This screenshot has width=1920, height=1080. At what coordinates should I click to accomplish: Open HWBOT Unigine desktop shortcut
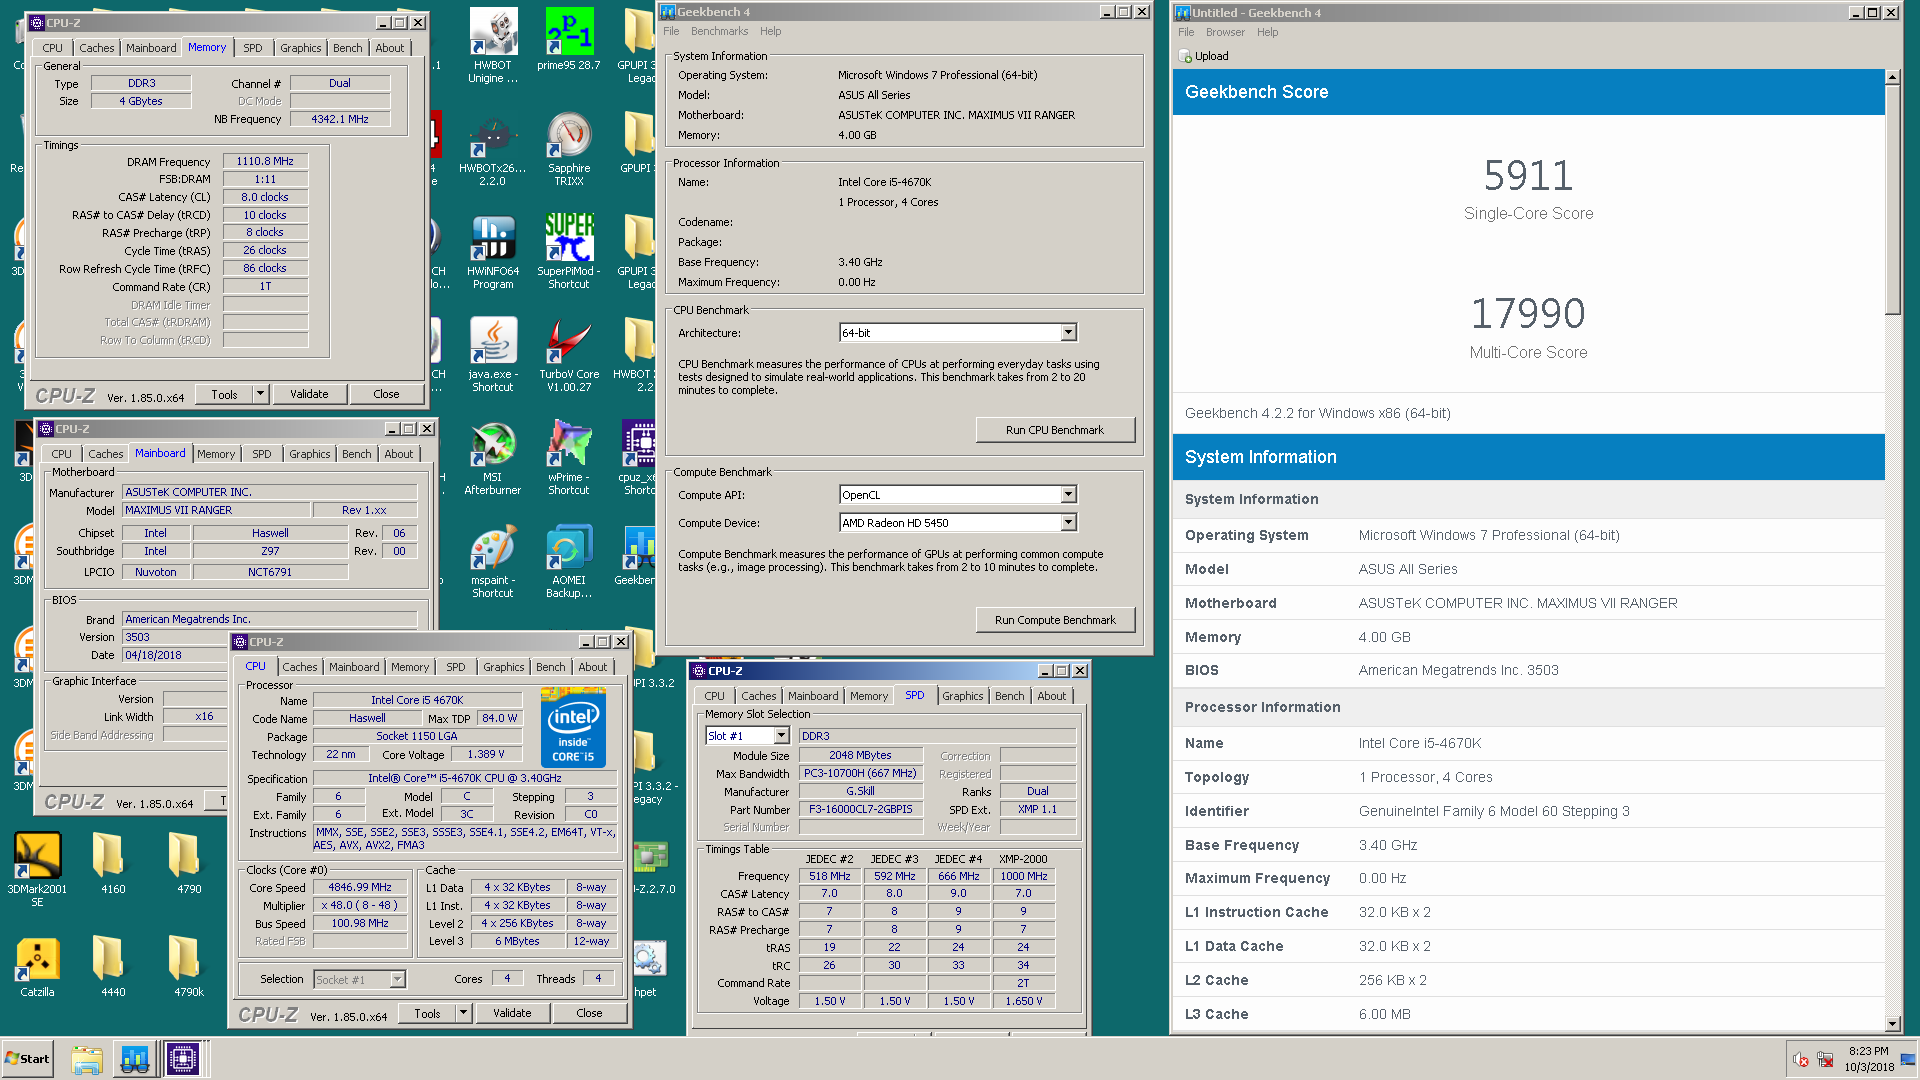[493, 46]
